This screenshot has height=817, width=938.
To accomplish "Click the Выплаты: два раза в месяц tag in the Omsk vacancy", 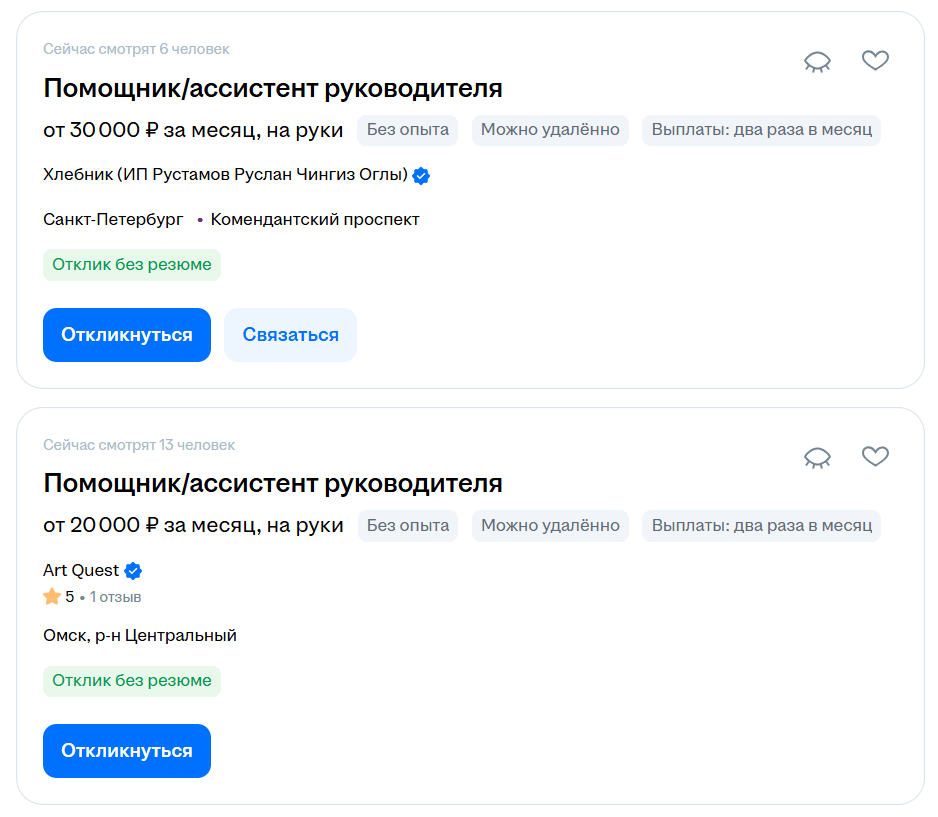I will (761, 525).
